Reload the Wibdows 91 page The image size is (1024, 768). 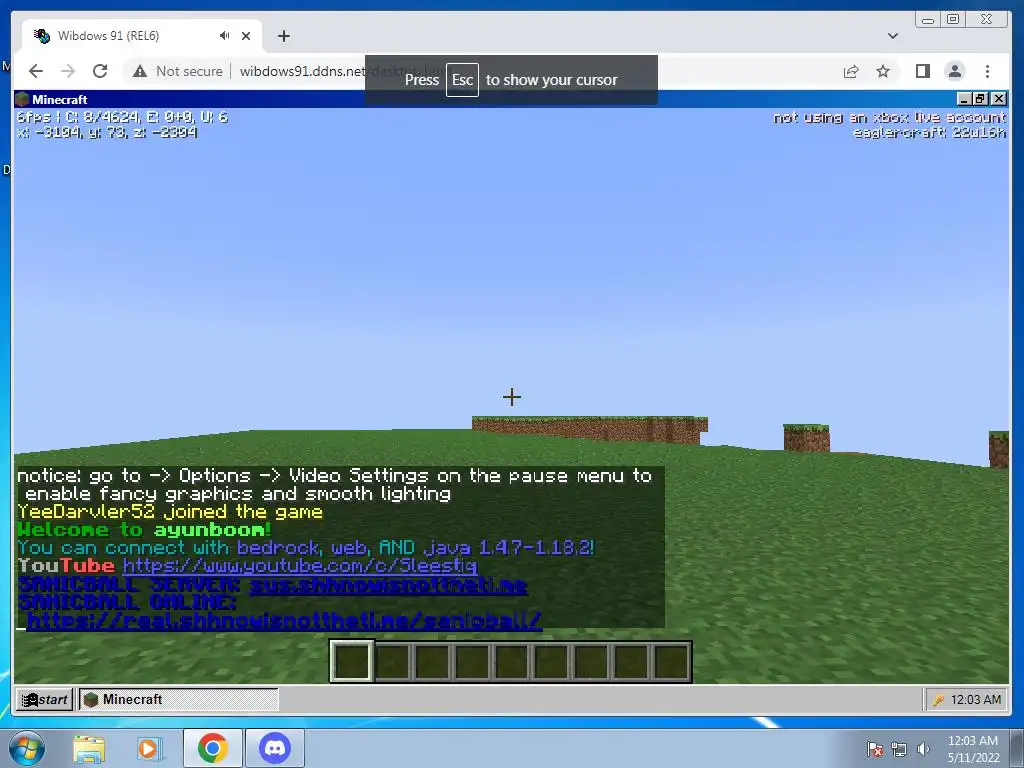(100, 71)
